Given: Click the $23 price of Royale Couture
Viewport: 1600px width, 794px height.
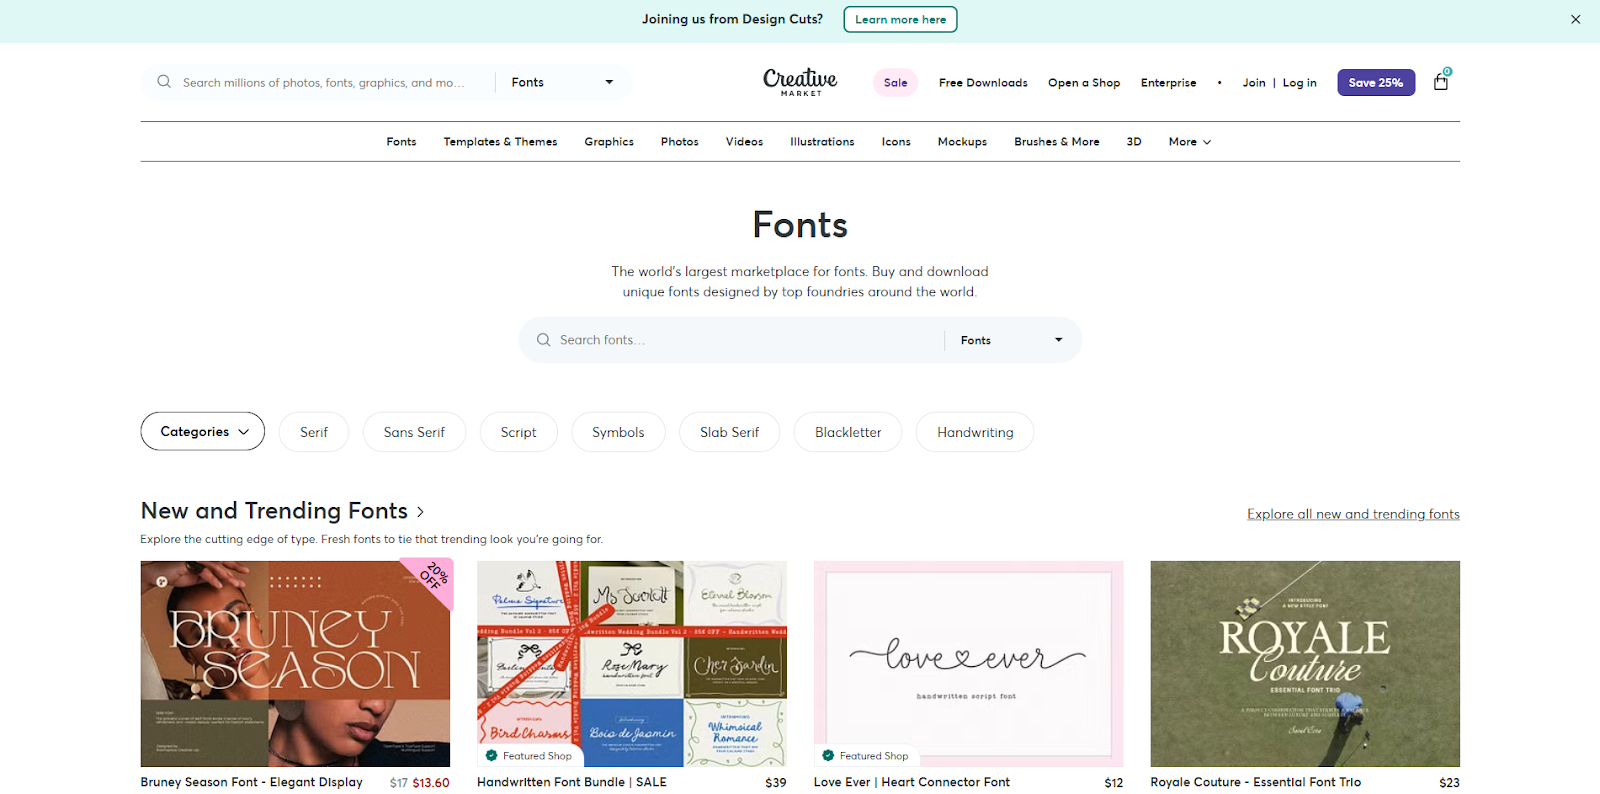Looking at the screenshot, I should click(1449, 783).
